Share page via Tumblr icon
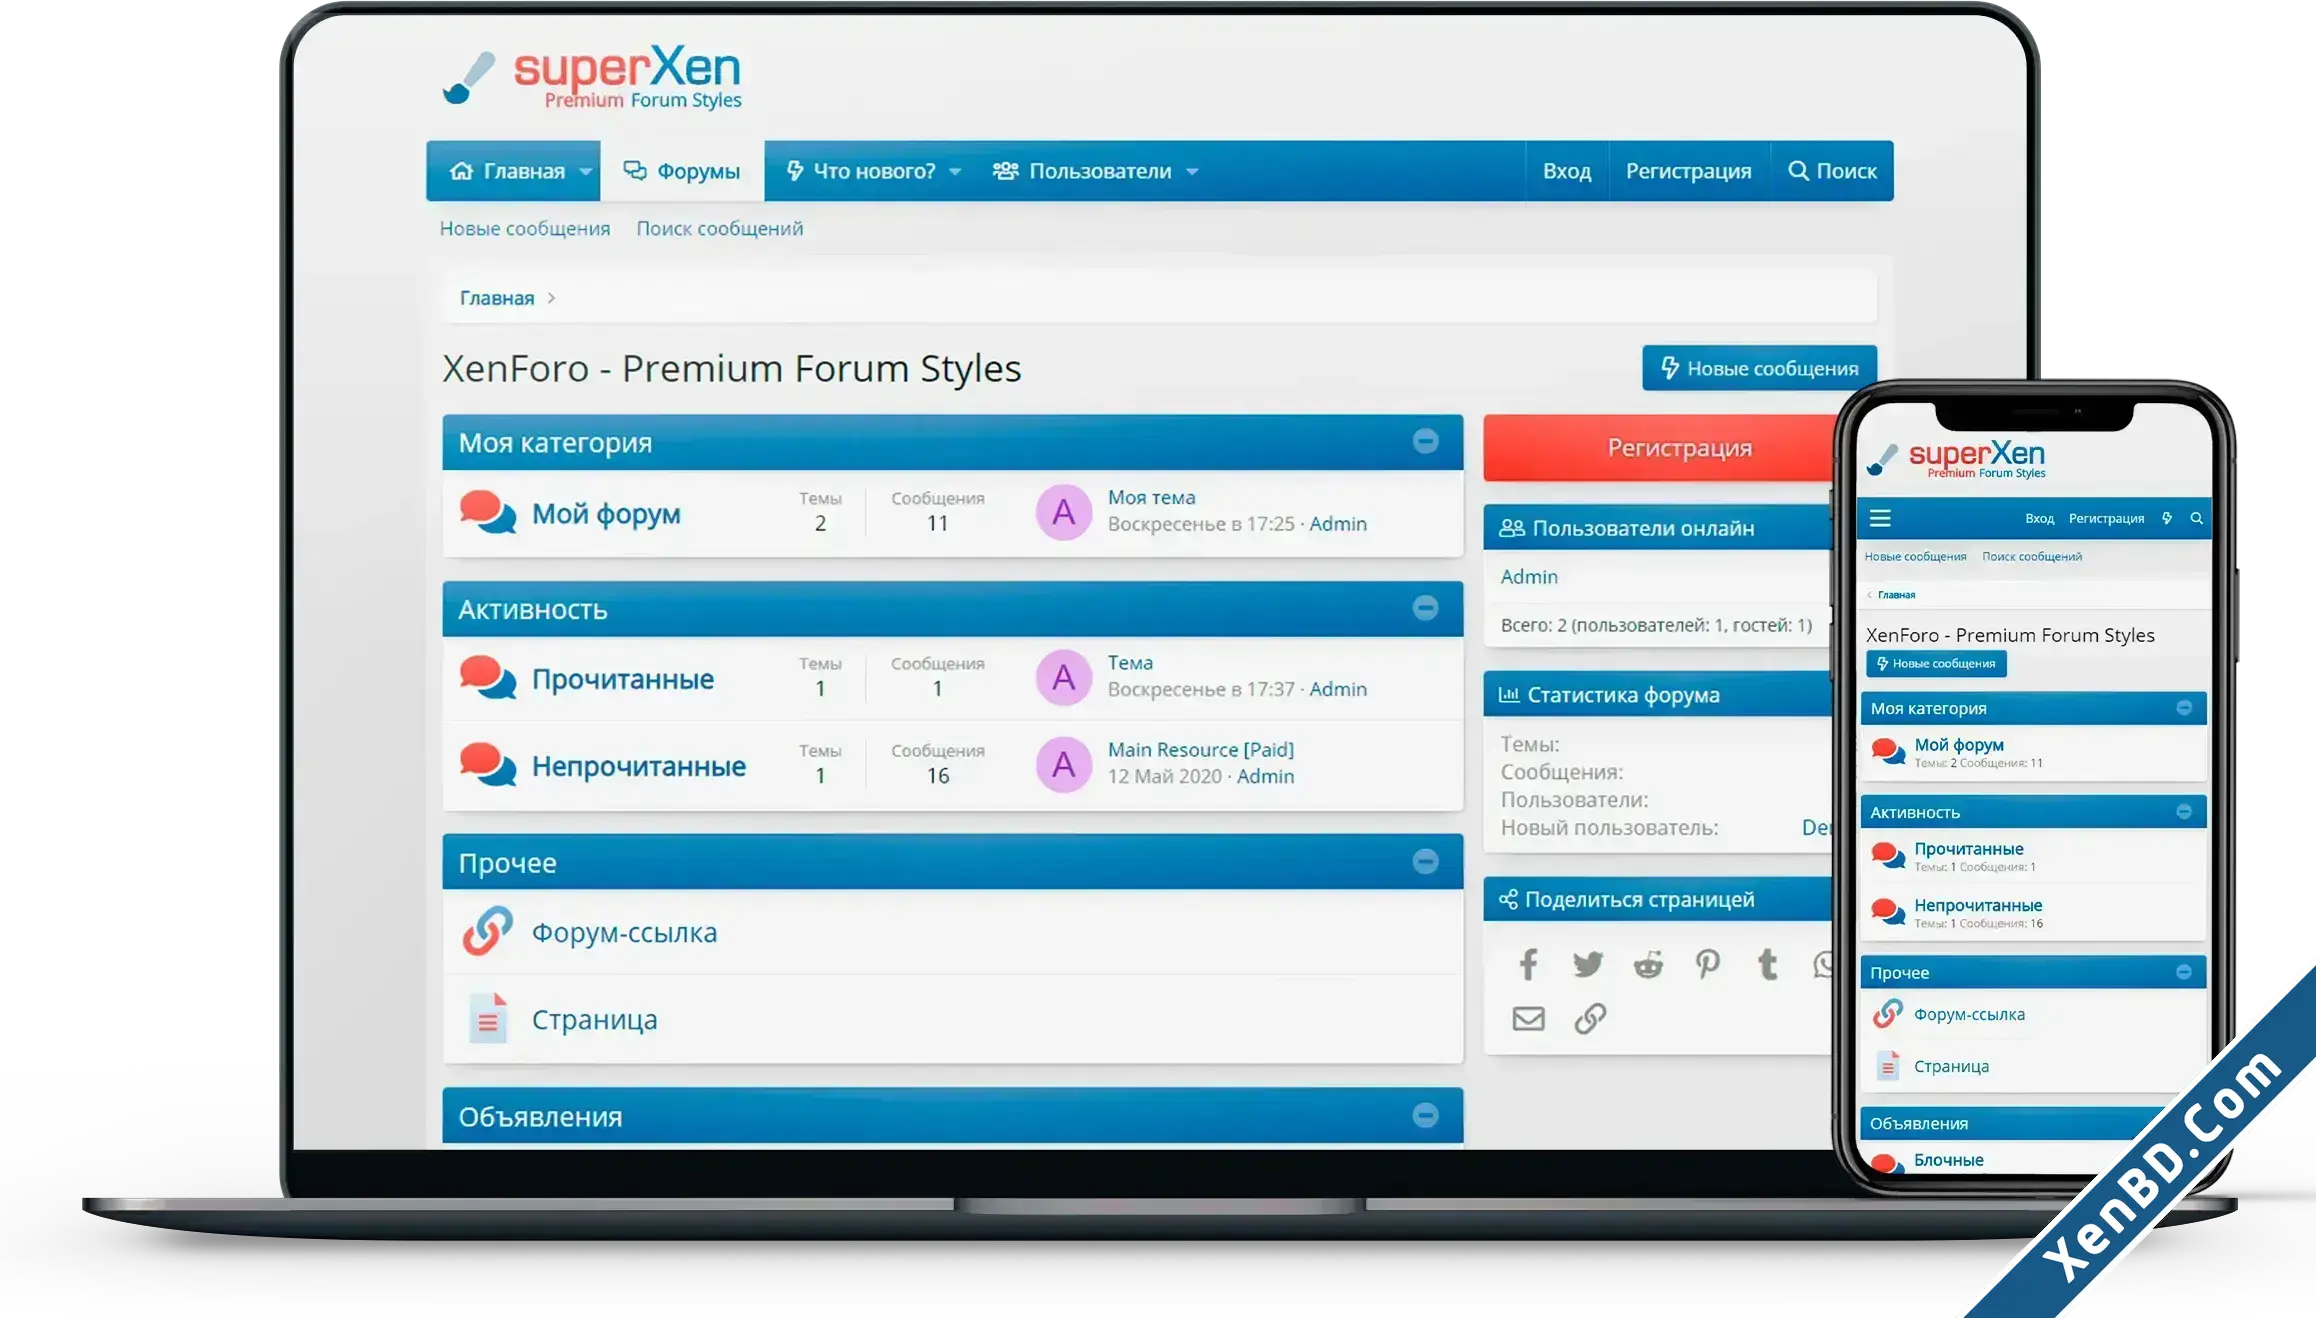The image size is (2316, 1318). pyautogui.click(x=1768, y=964)
